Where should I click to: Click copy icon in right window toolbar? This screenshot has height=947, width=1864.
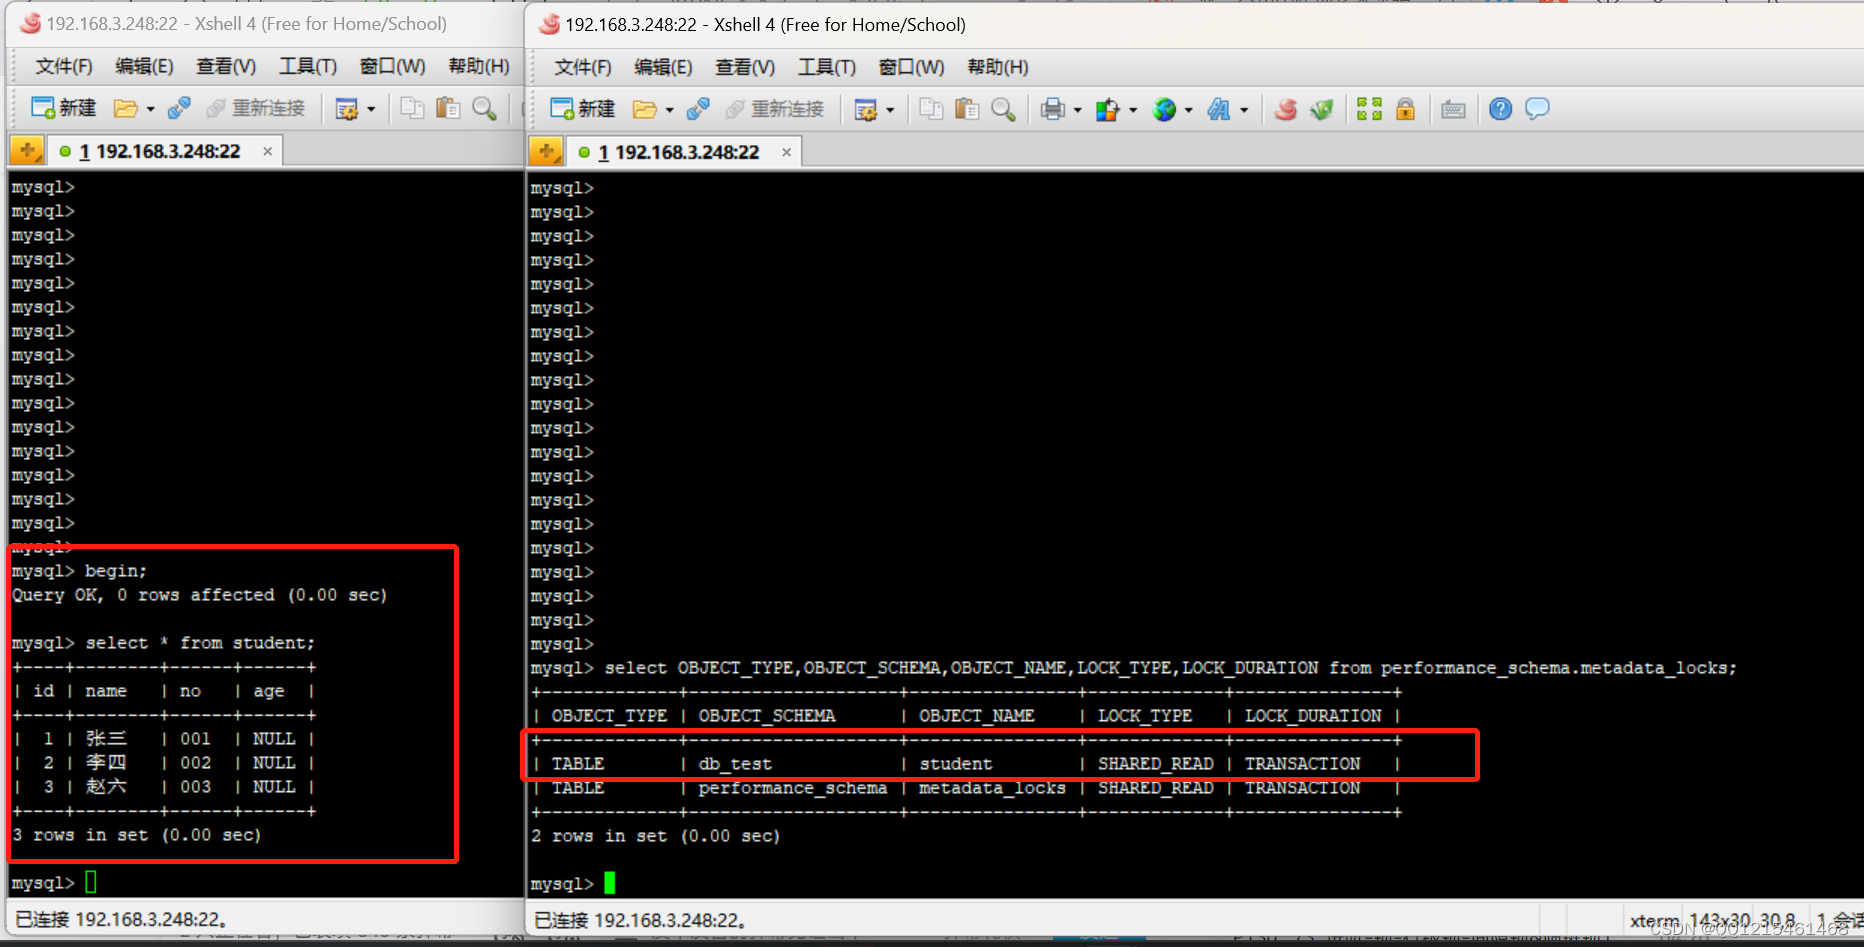931,109
